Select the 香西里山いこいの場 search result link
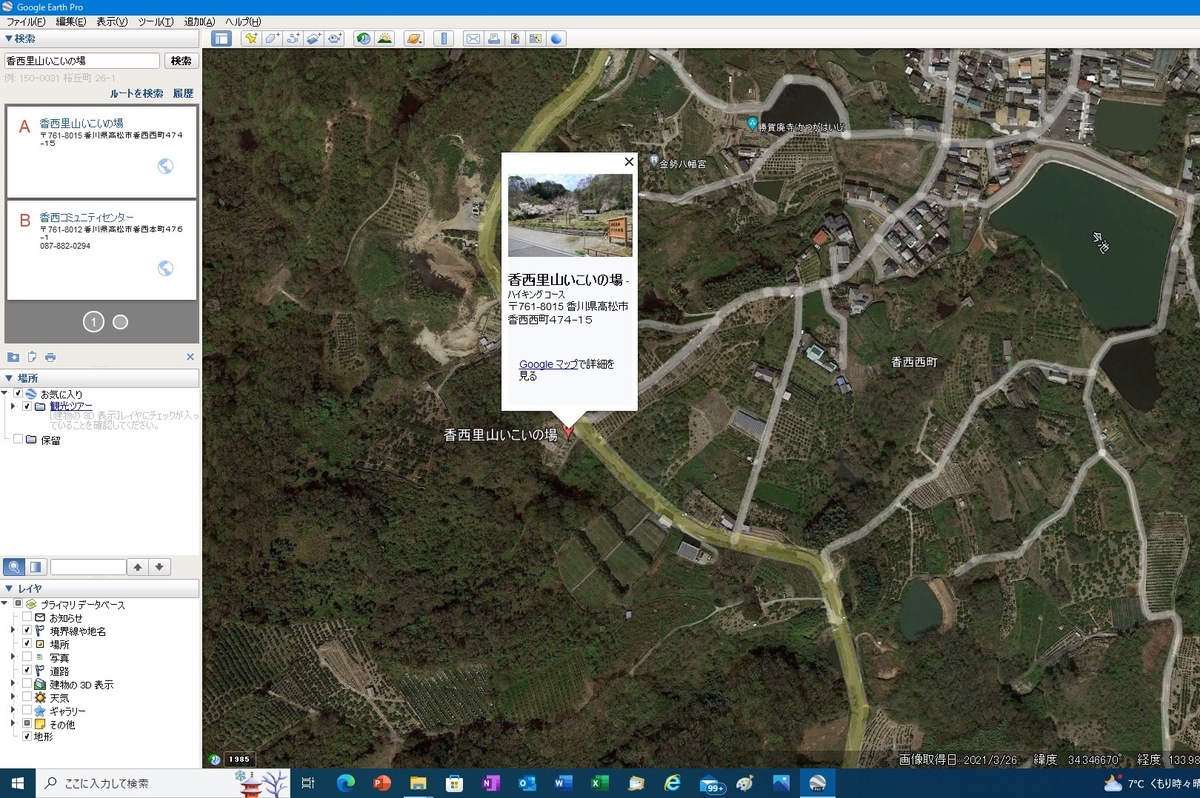1200x798 pixels. pyautogui.click(x=82, y=123)
